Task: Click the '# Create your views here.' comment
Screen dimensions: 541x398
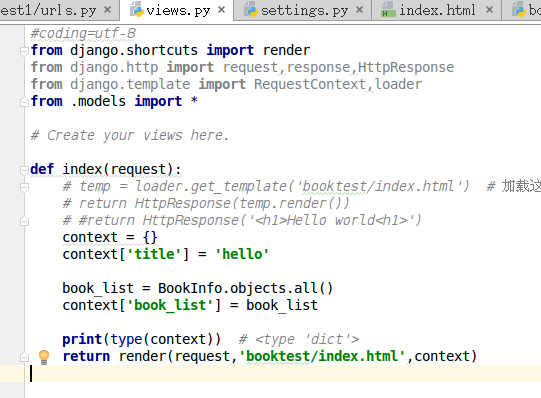Action: (x=130, y=135)
